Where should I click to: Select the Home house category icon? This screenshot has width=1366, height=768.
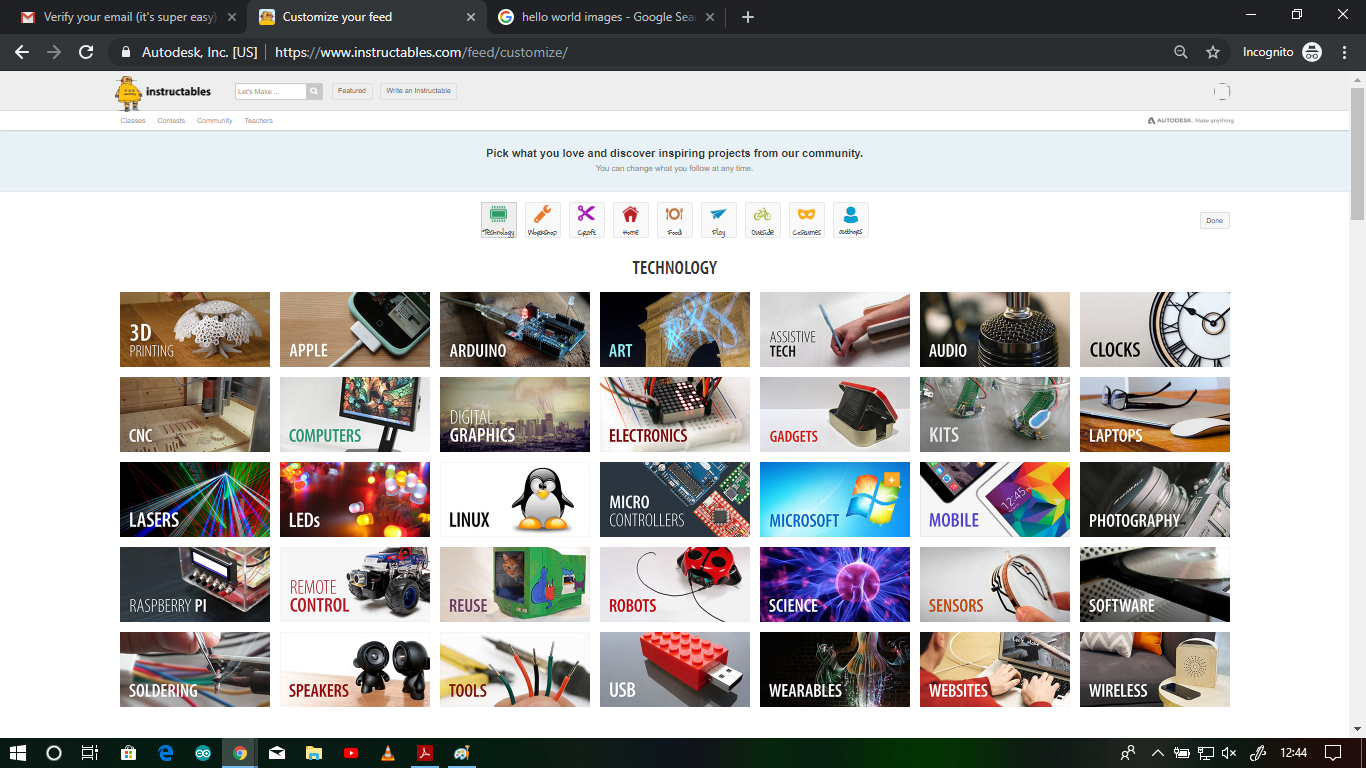631,220
